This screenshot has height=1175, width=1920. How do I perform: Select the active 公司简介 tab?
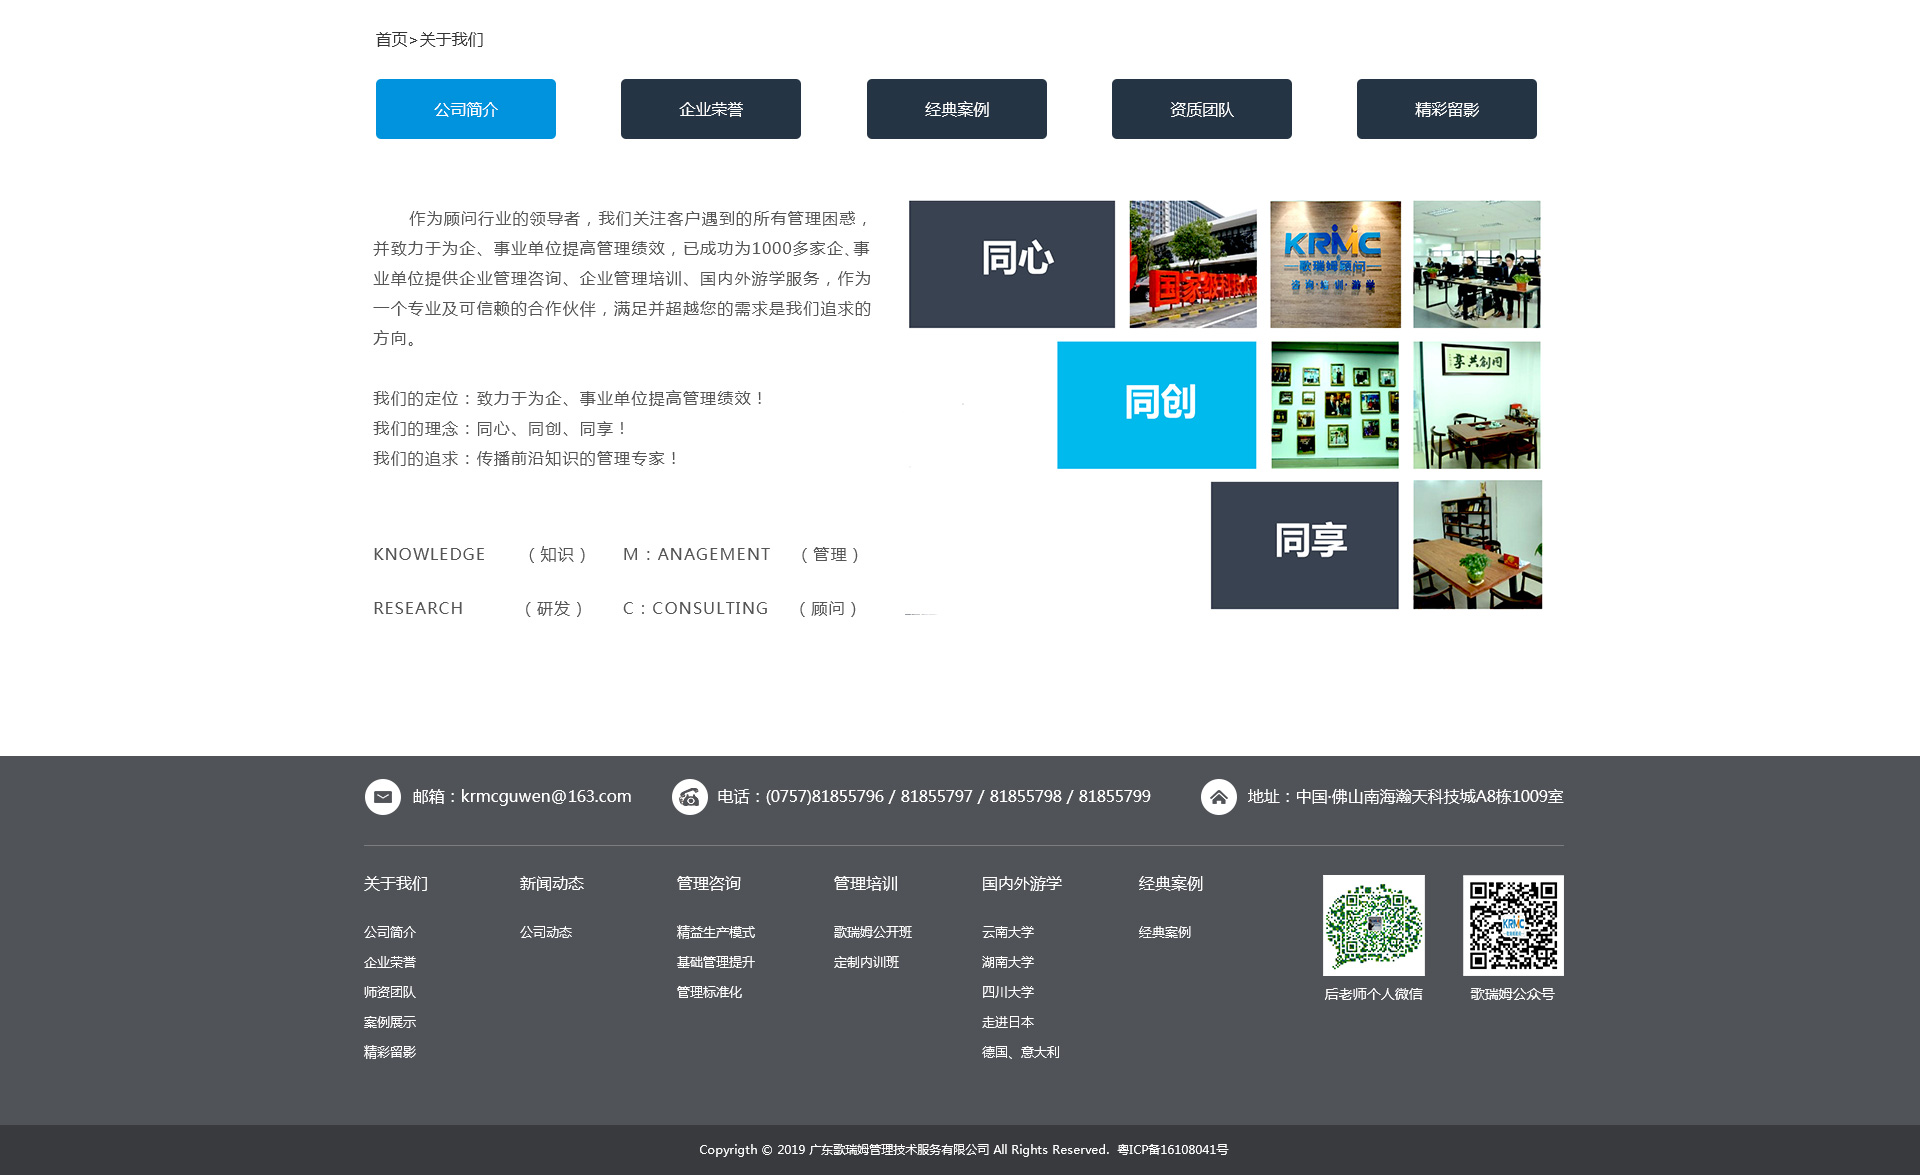click(x=465, y=109)
